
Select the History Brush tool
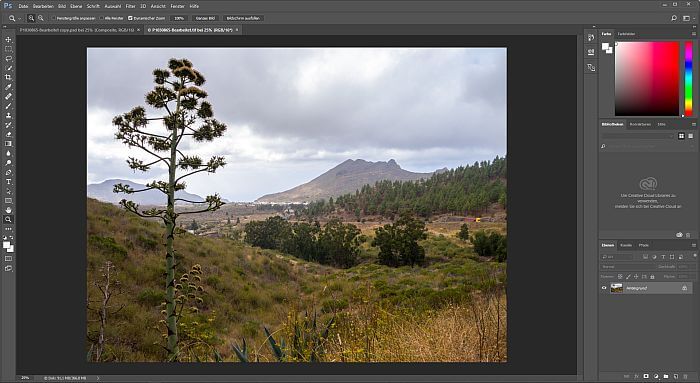click(8, 125)
